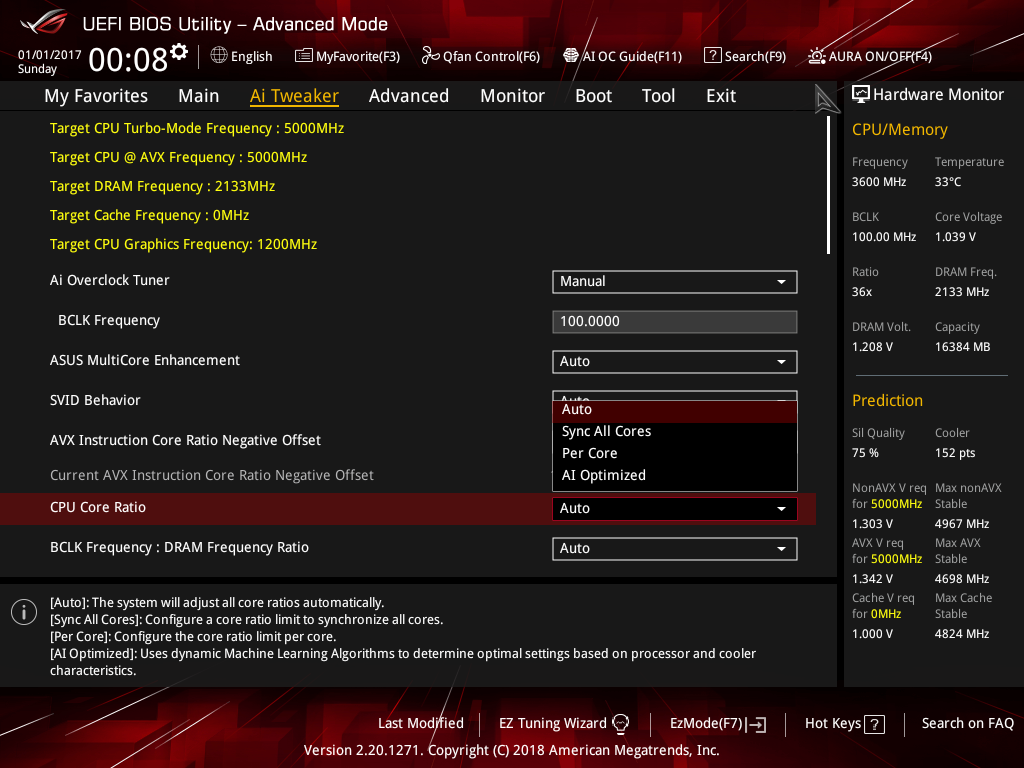This screenshot has width=1024, height=768.
Task: Switch to EzMode(F7)
Action: [x=718, y=724]
